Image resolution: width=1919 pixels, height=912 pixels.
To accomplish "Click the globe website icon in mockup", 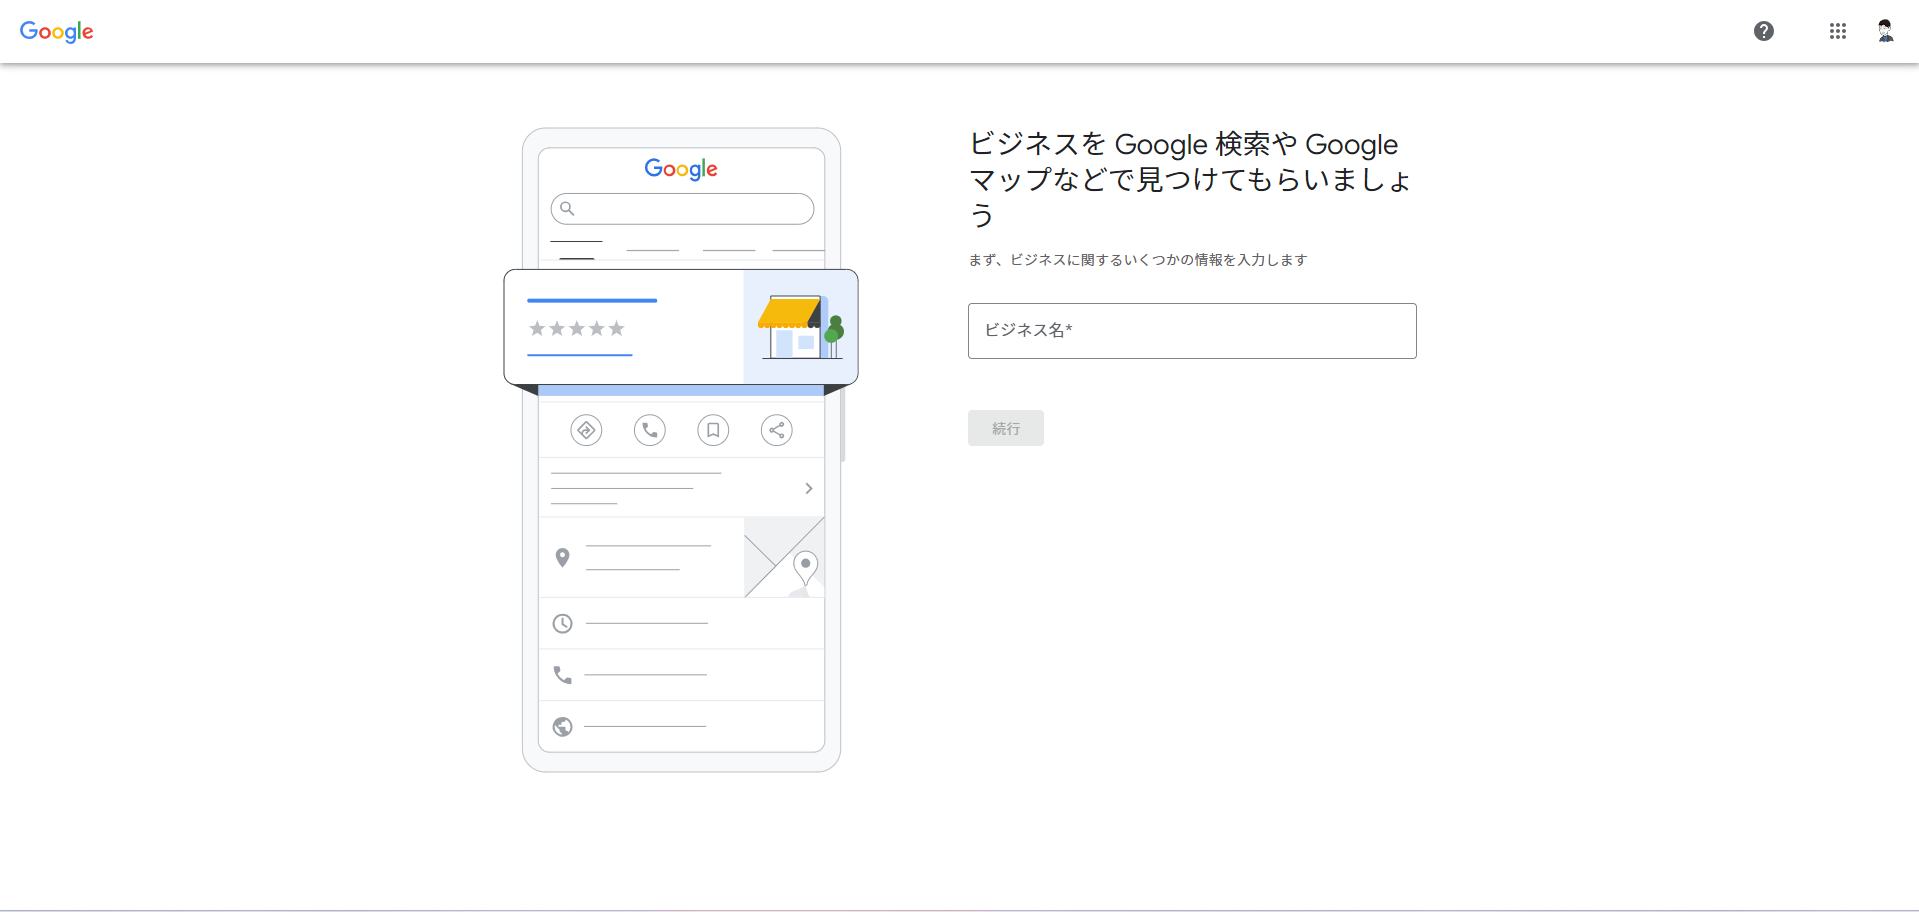I will pos(563,727).
